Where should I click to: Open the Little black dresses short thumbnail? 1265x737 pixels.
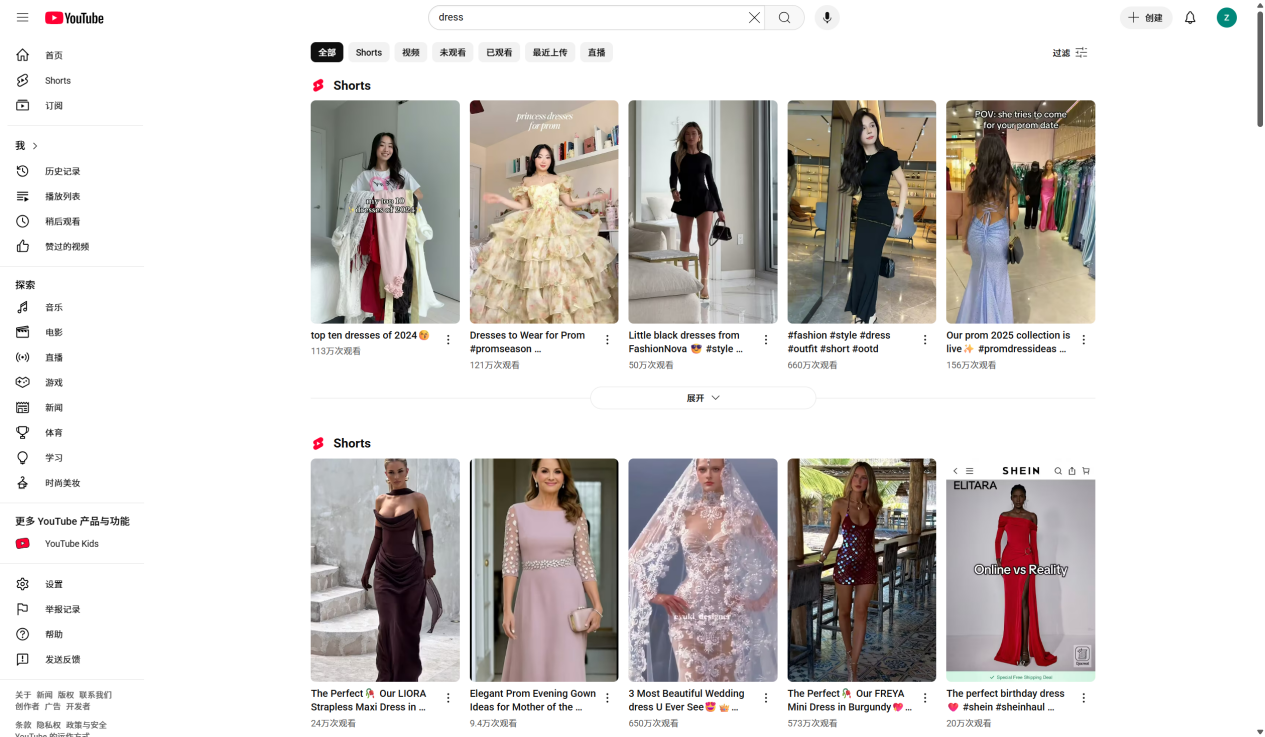[x=702, y=212]
